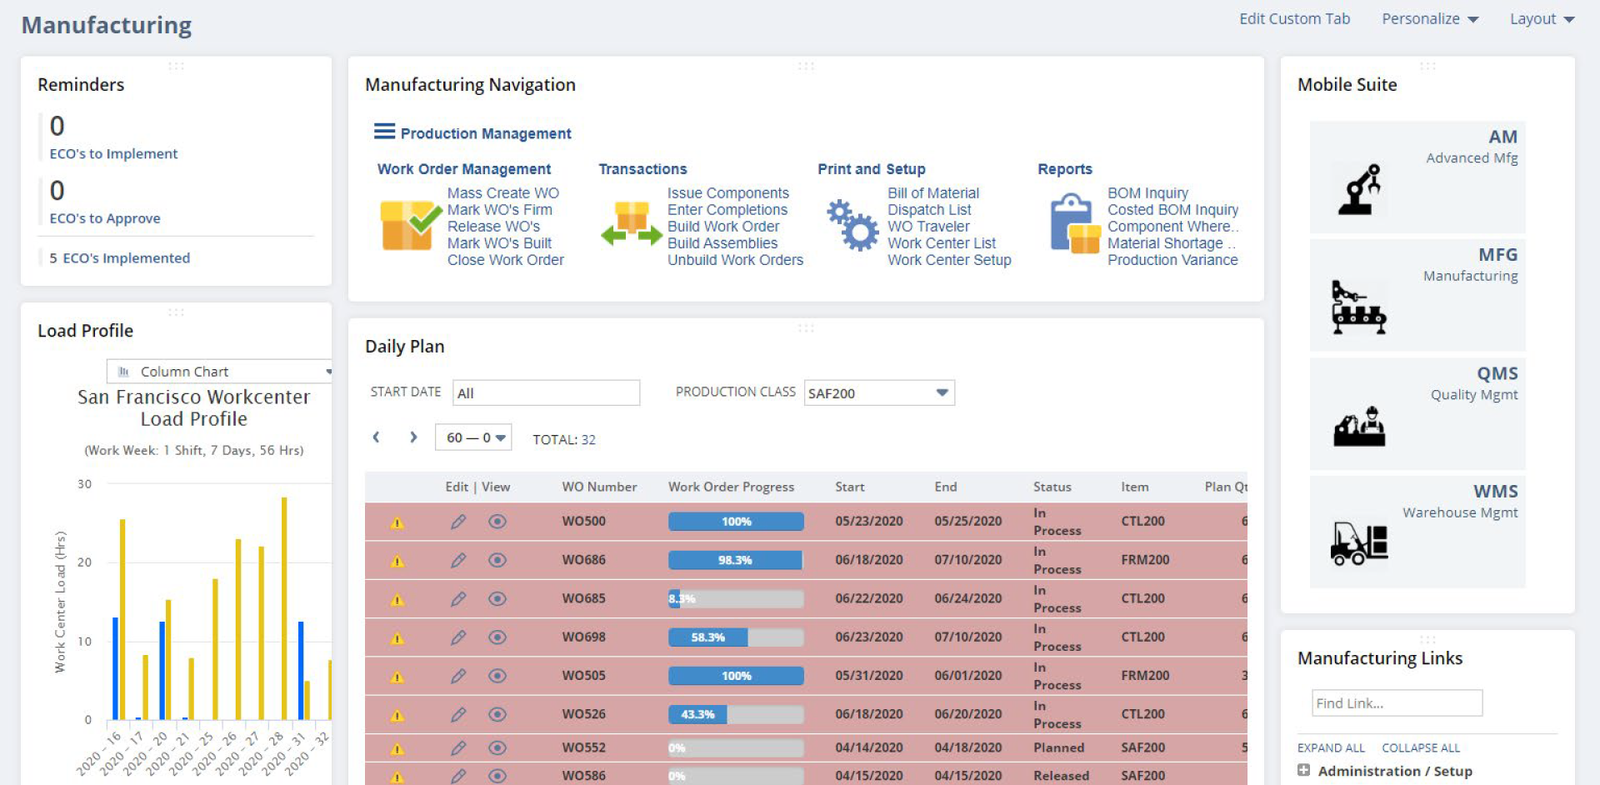Viewport: 1600px width, 785px height.
Task: Click the eye view icon for WO526
Action: tap(497, 715)
